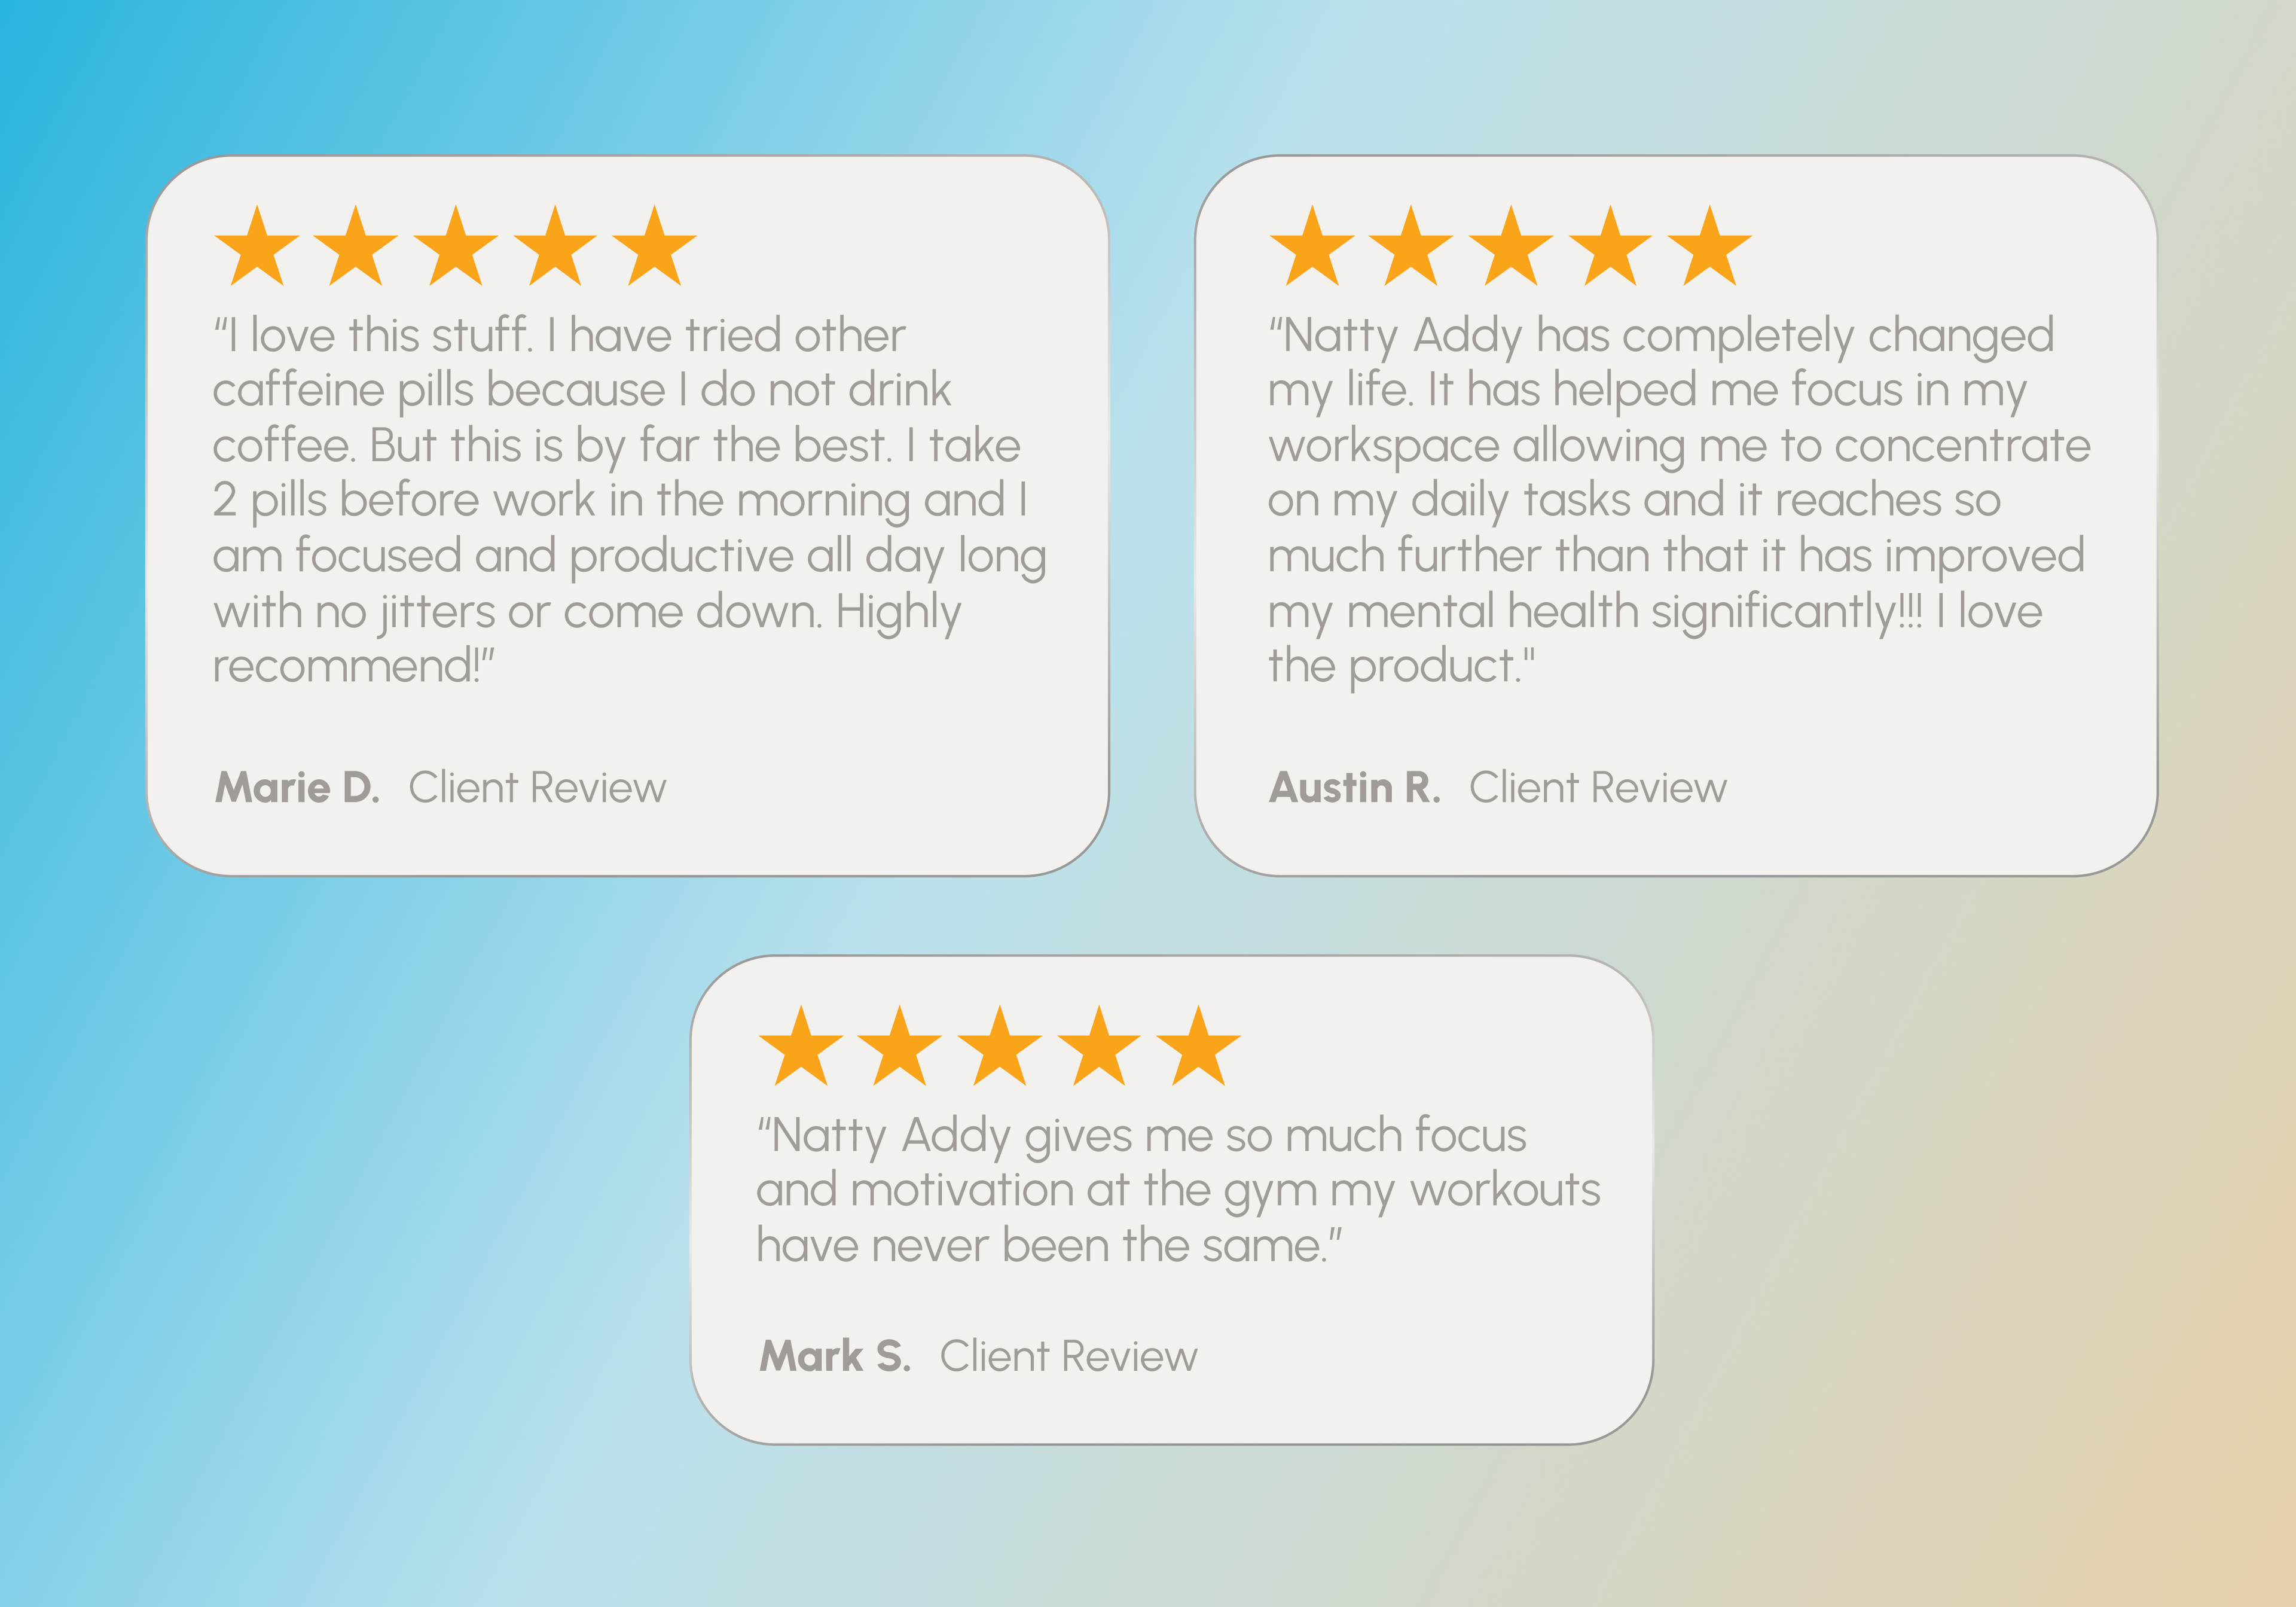
Task: Click the first star in Marie D.'s review
Action: [x=257, y=249]
